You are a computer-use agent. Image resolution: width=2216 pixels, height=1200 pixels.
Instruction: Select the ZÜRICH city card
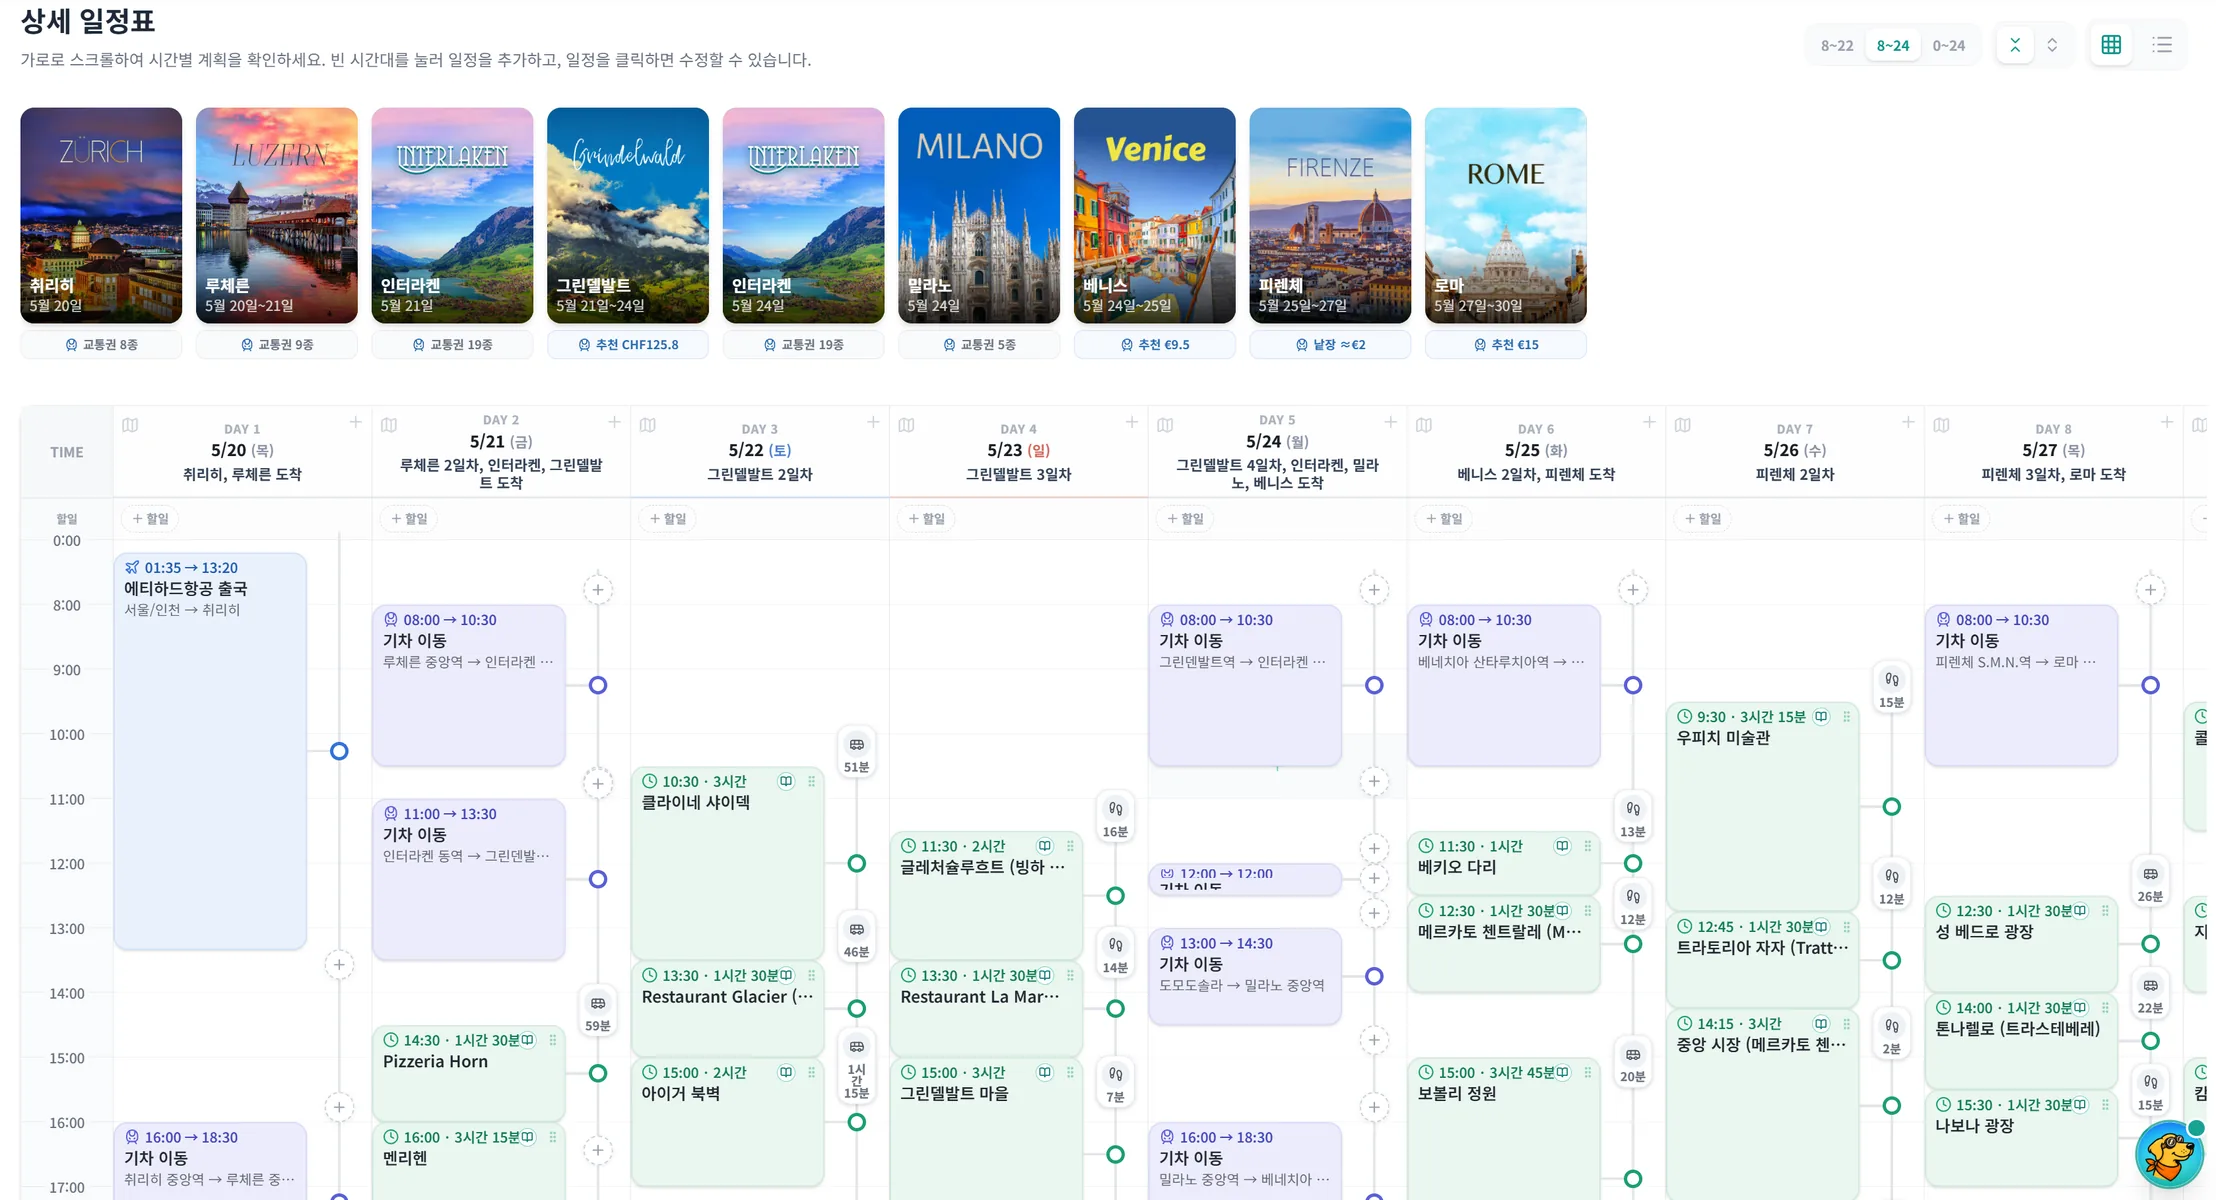(x=101, y=216)
